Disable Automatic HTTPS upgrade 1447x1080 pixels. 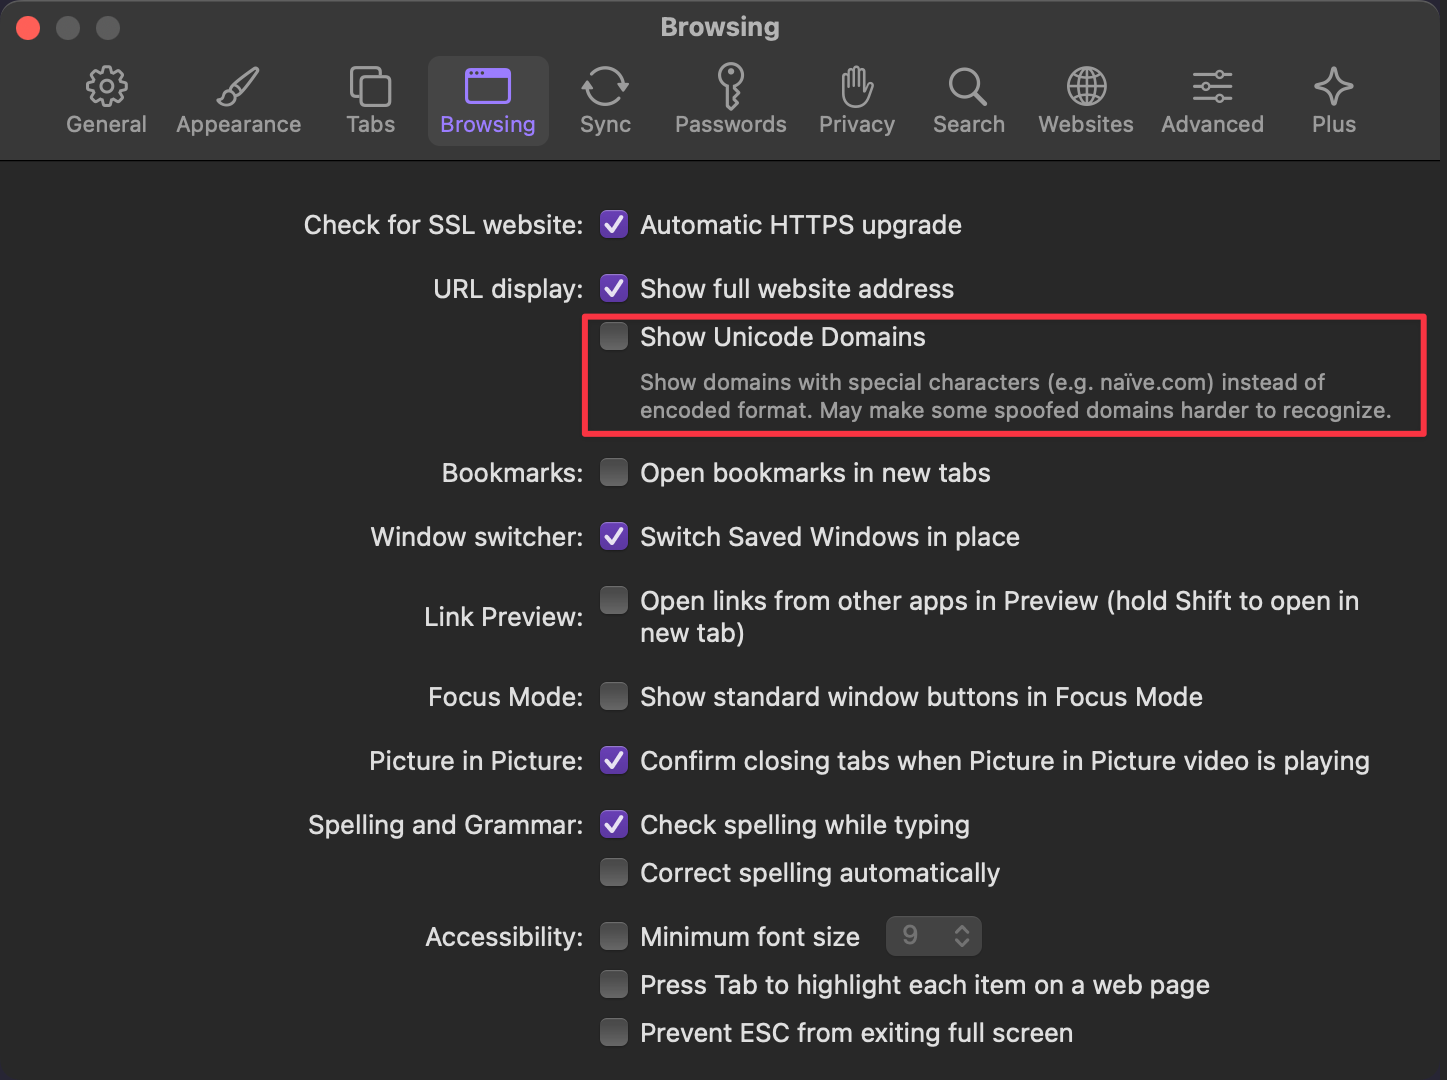[614, 225]
